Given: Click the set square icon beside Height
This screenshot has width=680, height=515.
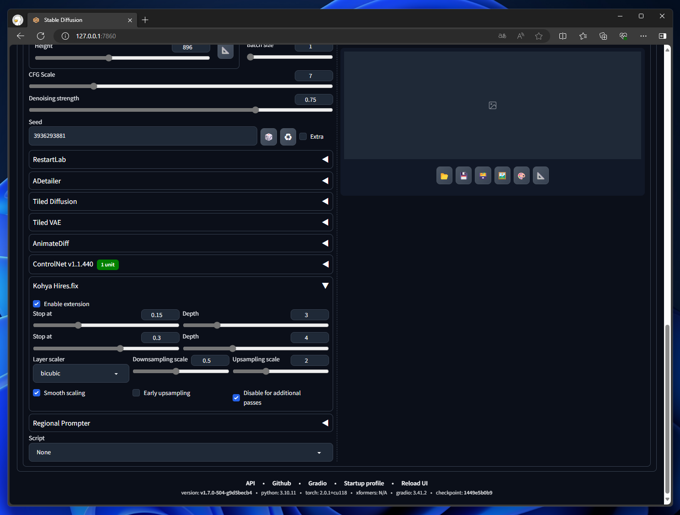Looking at the screenshot, I should coord(226,51).
